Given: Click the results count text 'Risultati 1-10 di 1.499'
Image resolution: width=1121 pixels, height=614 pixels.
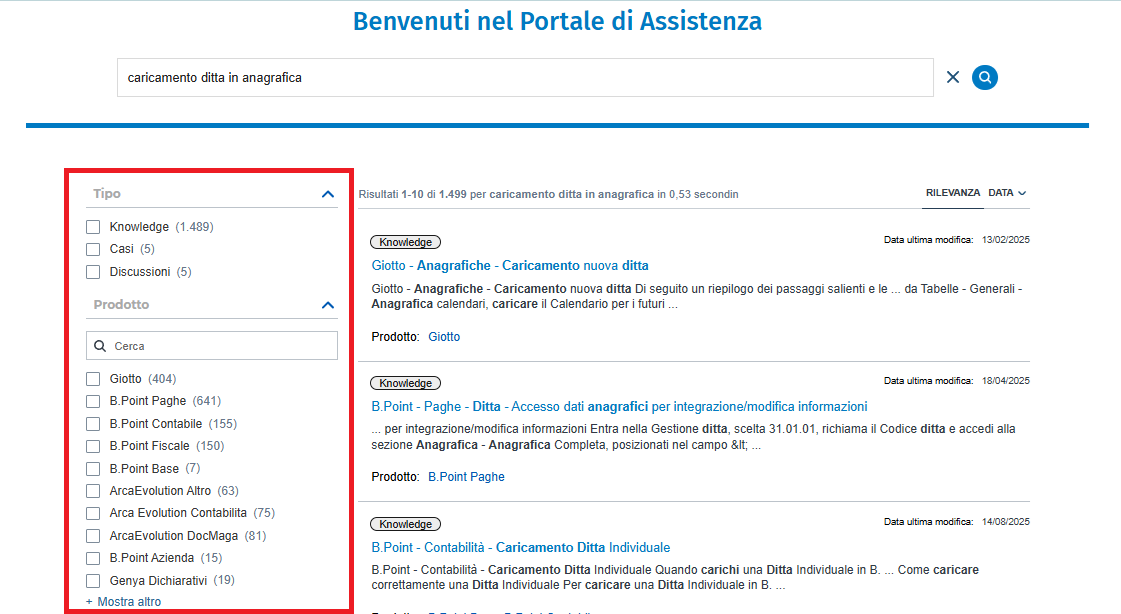Looking at the screenshot, I should 413,194.
